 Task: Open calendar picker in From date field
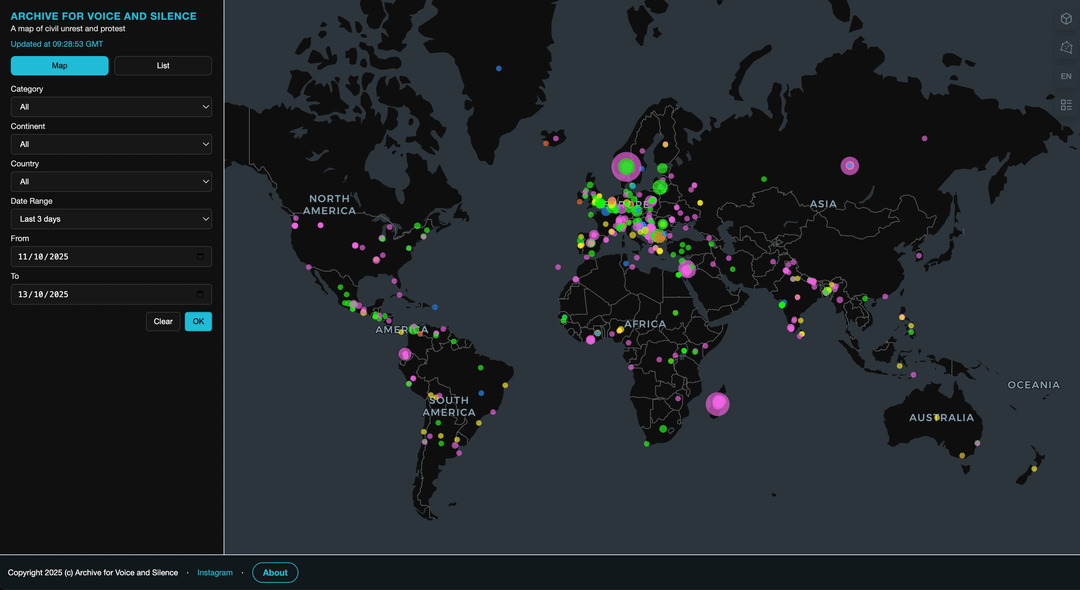tap(199, 257)
